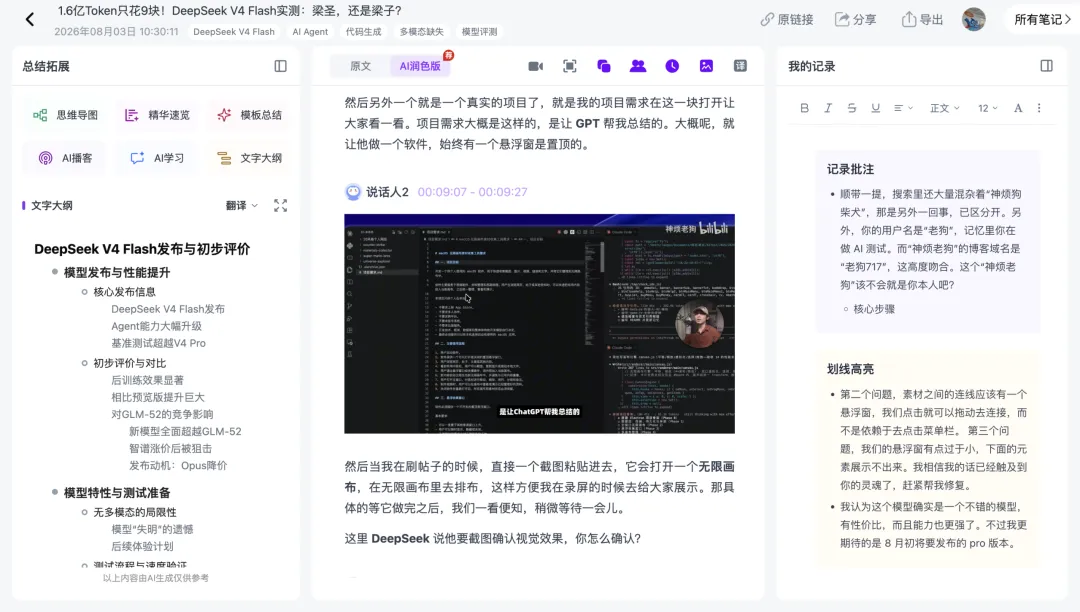The width and height of the screenshot is (1080, 612).
Task: Click the 说话人2 speaker avatar
Action: (353, 192)
